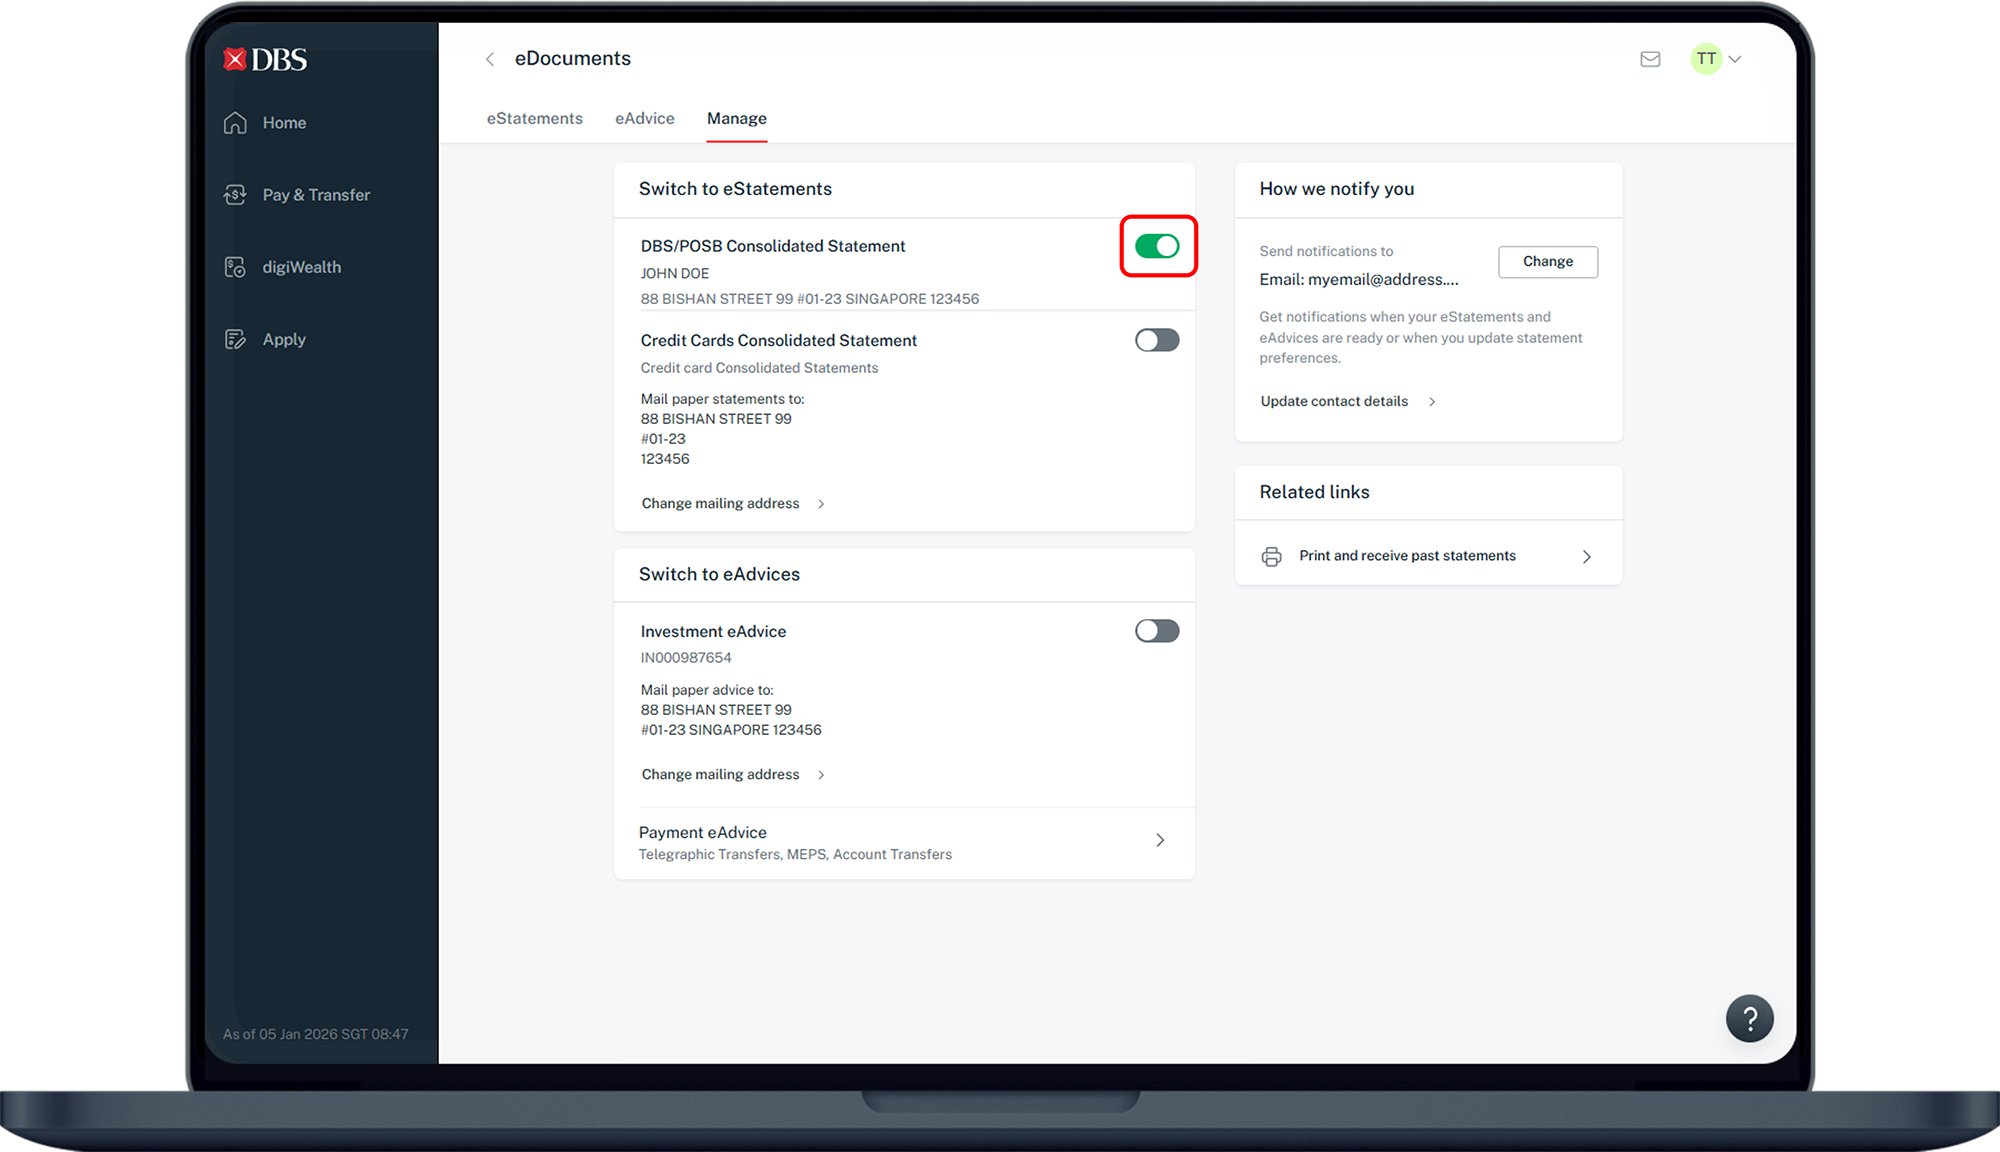Open Pay & Transfer sidebar icon

(235, 195)
